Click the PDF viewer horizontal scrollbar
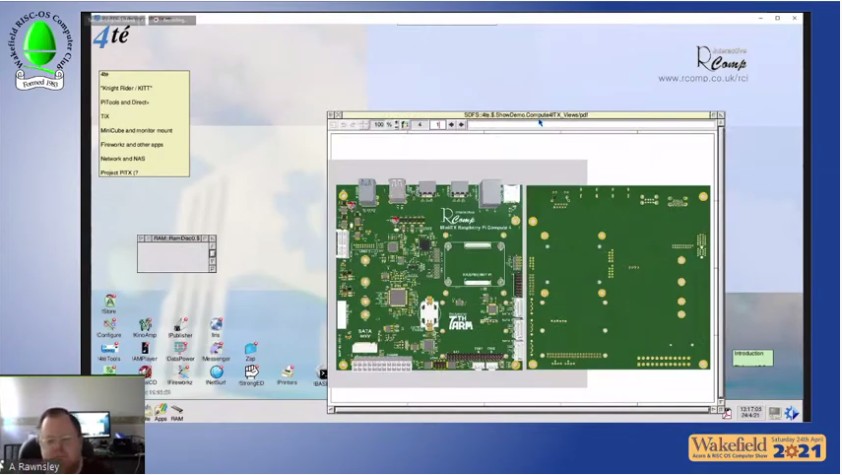 coord(523,410)
